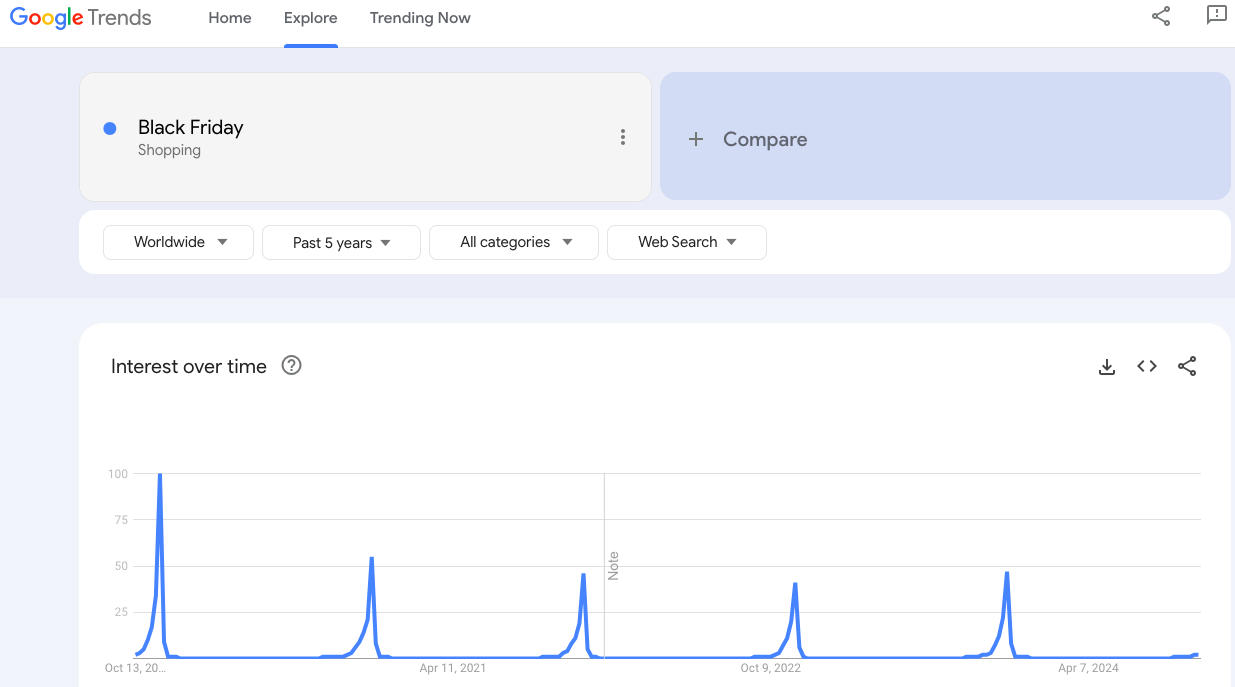Edit the Black Friday search term
This screenshot has height=687, width=1235.
coord(191,128)
